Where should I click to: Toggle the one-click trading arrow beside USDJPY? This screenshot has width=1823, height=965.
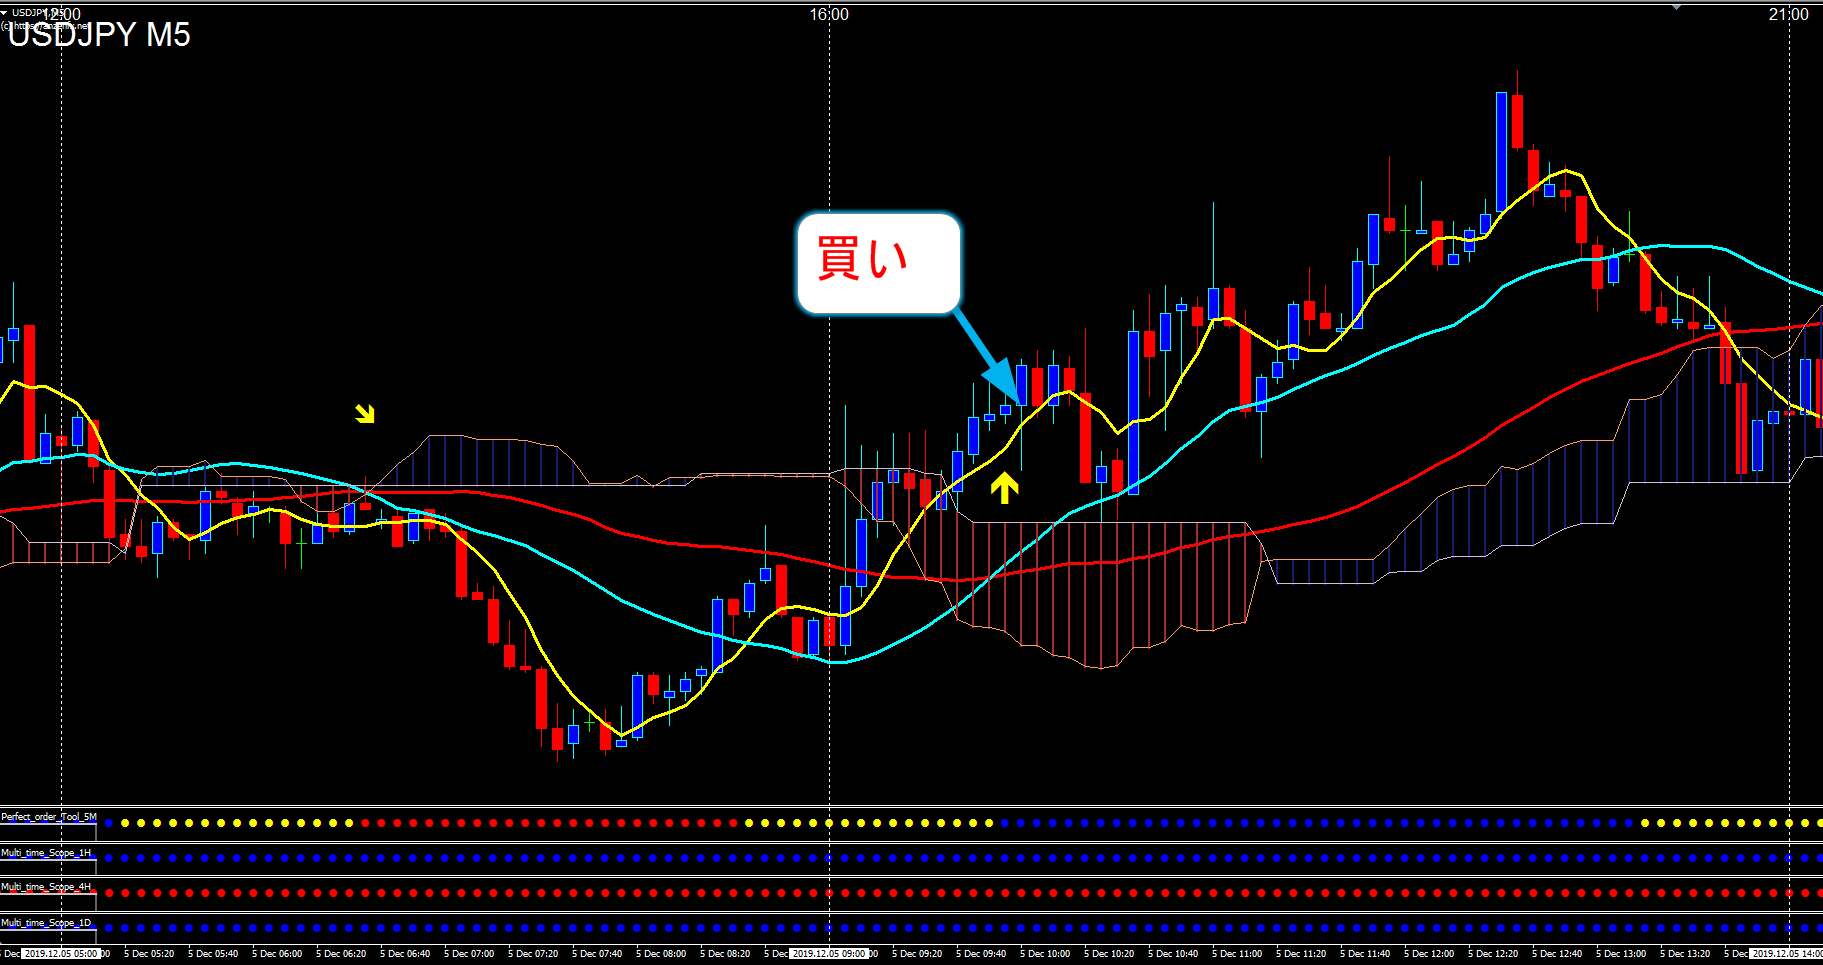click(x=4, y=12)
